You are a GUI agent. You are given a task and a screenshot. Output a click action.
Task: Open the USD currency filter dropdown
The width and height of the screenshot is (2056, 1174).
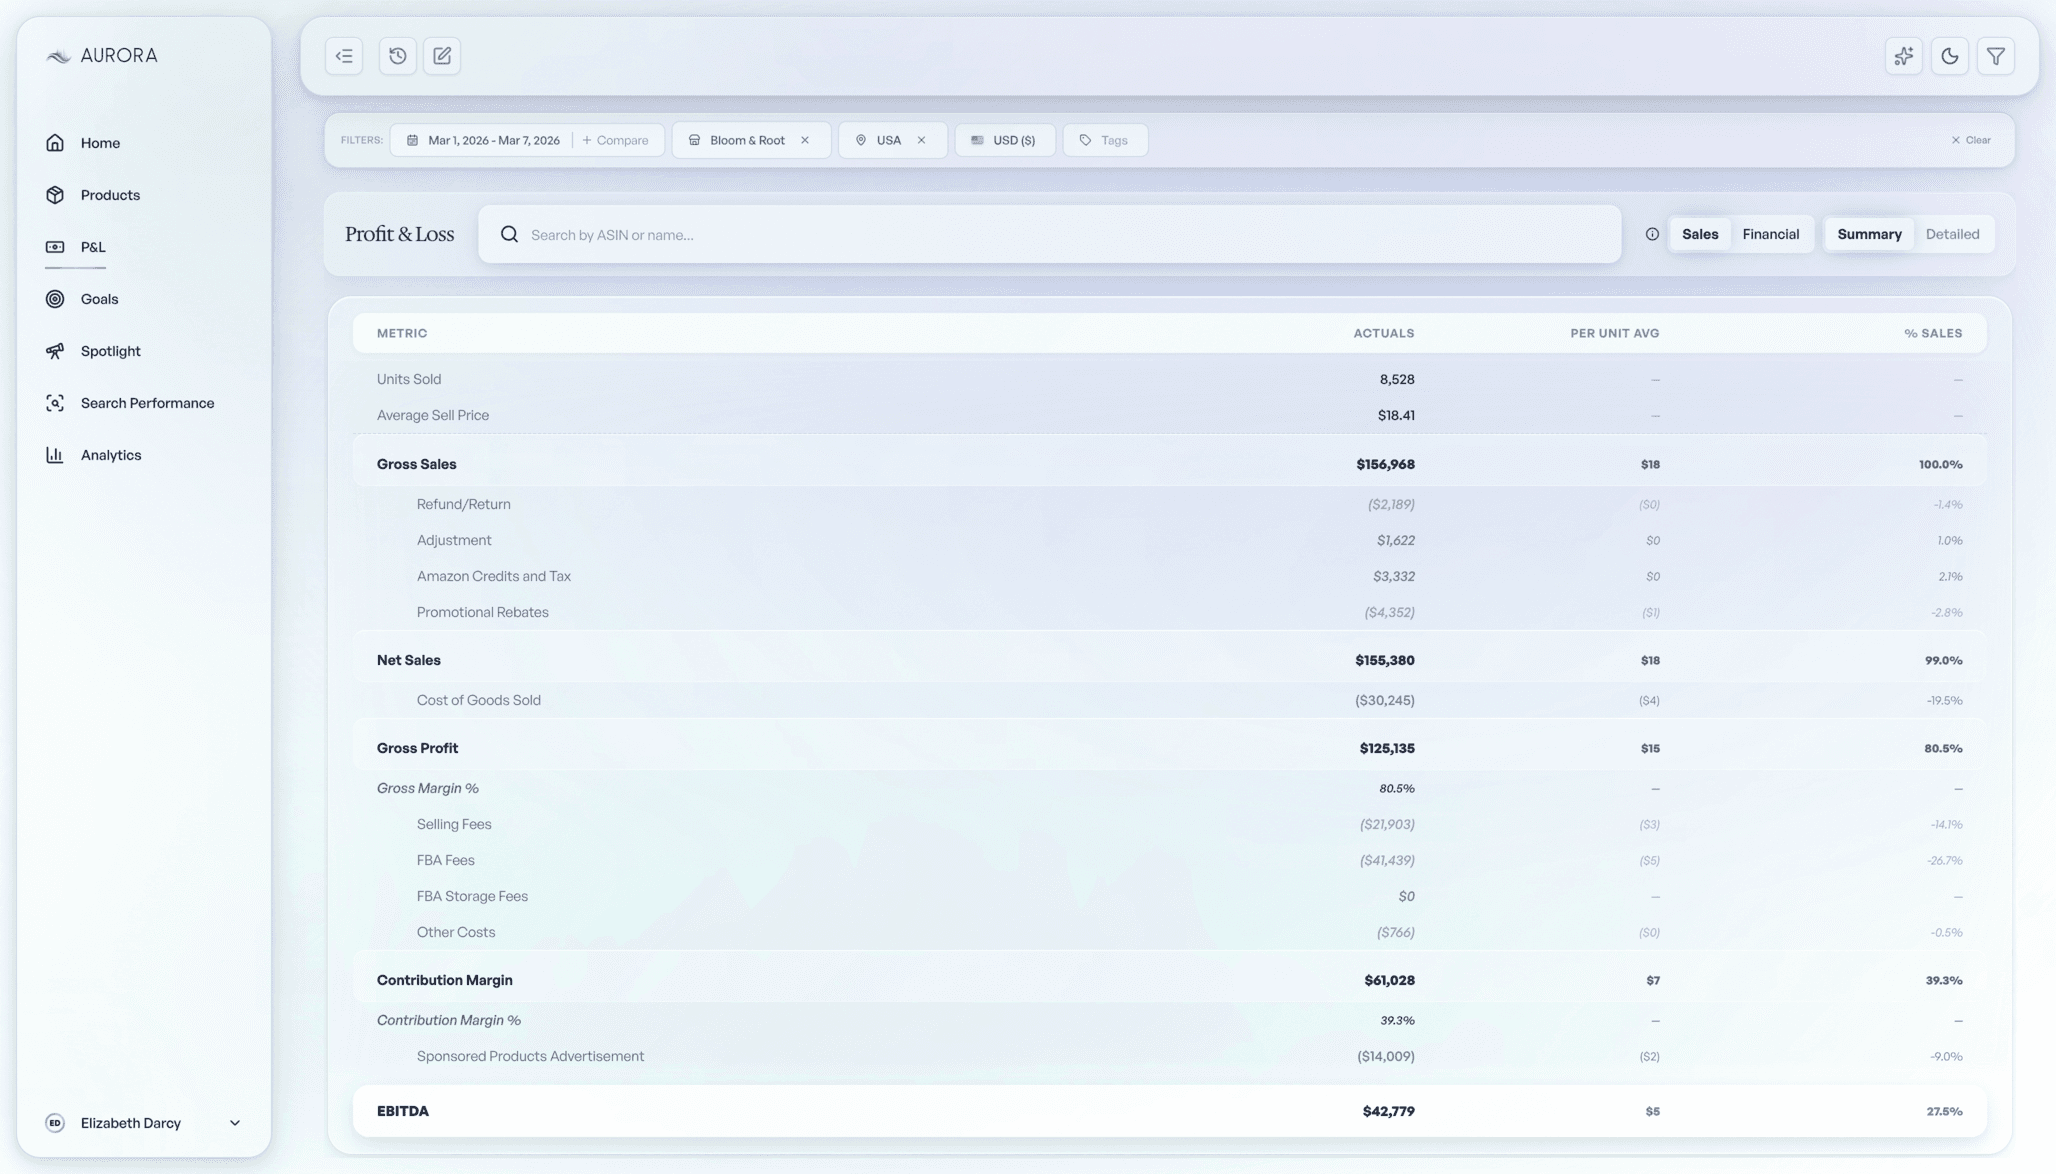tap(1005, 140)
